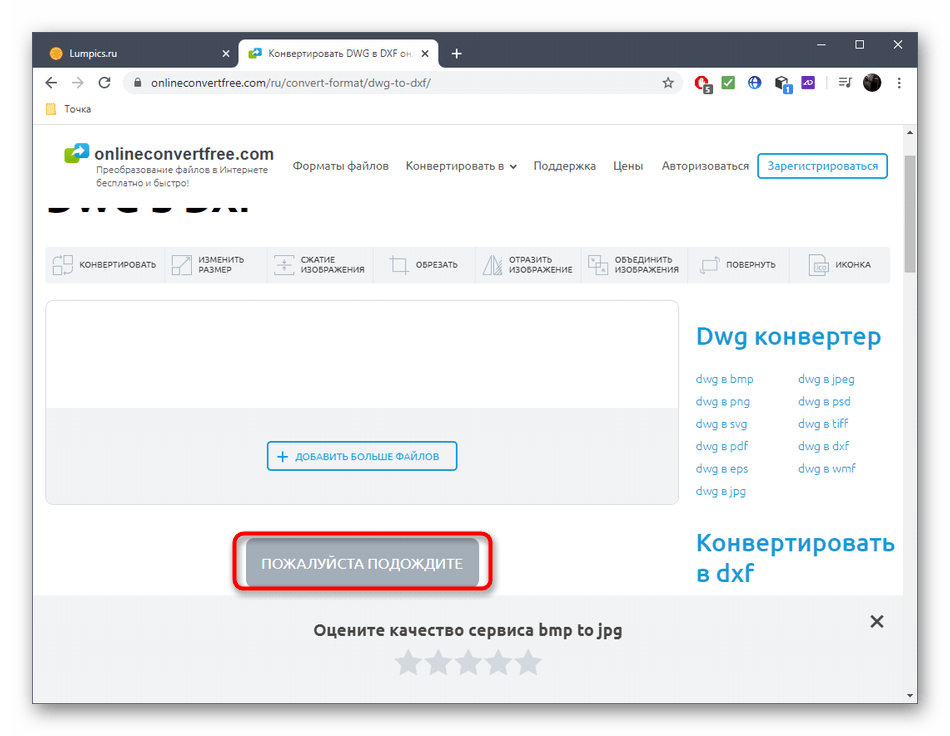This screenshot has width=950, height=736.
Task: Select the Отразить изображение tool
Action: click(x=528, y=265)
